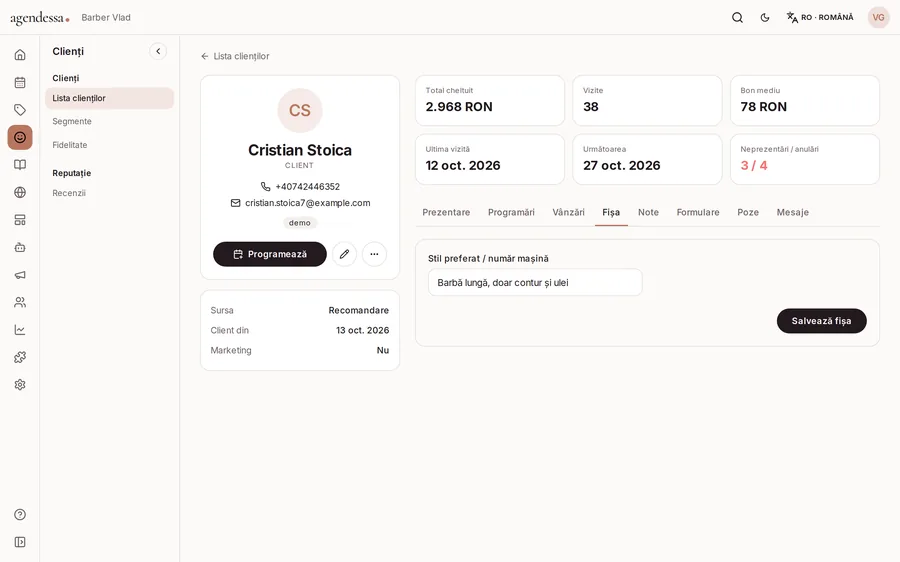Click the pencil edit client icon
Screen dimensions: 900x562
(344, 254)
